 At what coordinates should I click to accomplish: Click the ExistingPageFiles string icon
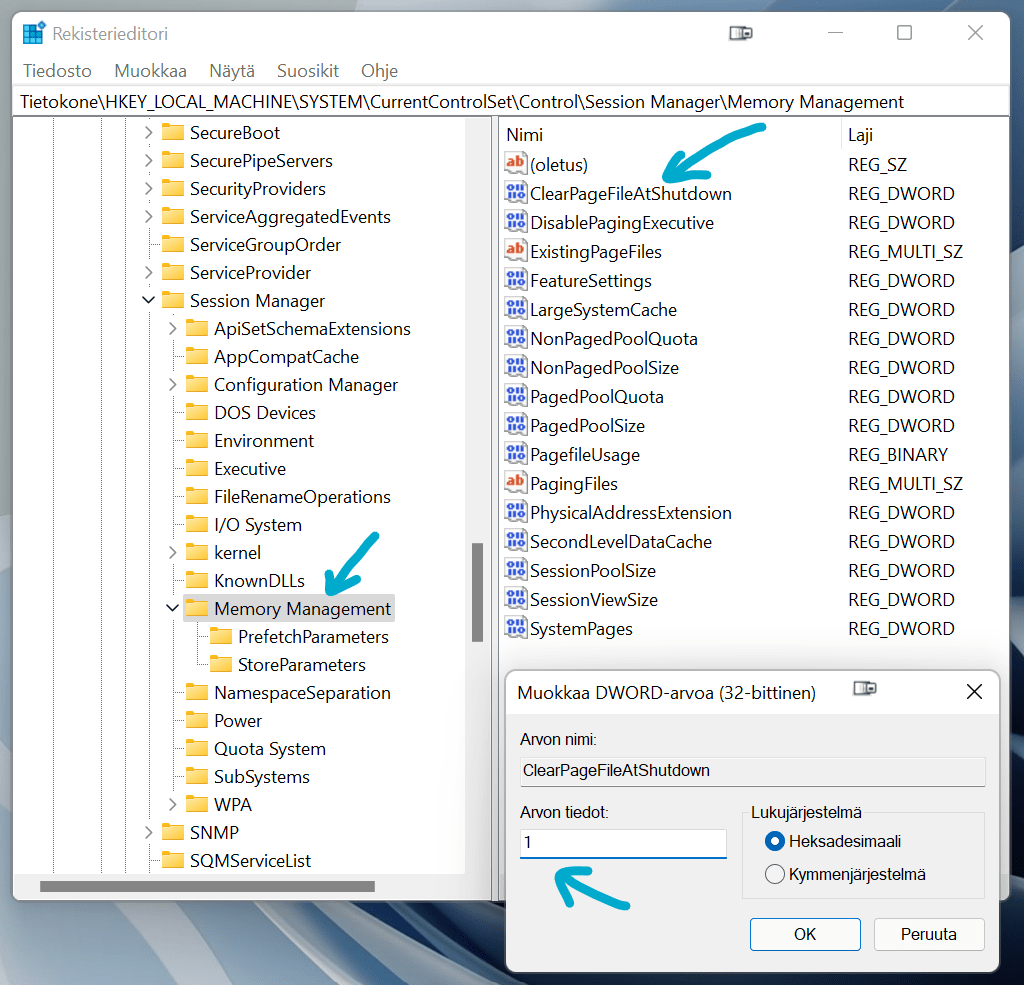[x=515, y=251]
